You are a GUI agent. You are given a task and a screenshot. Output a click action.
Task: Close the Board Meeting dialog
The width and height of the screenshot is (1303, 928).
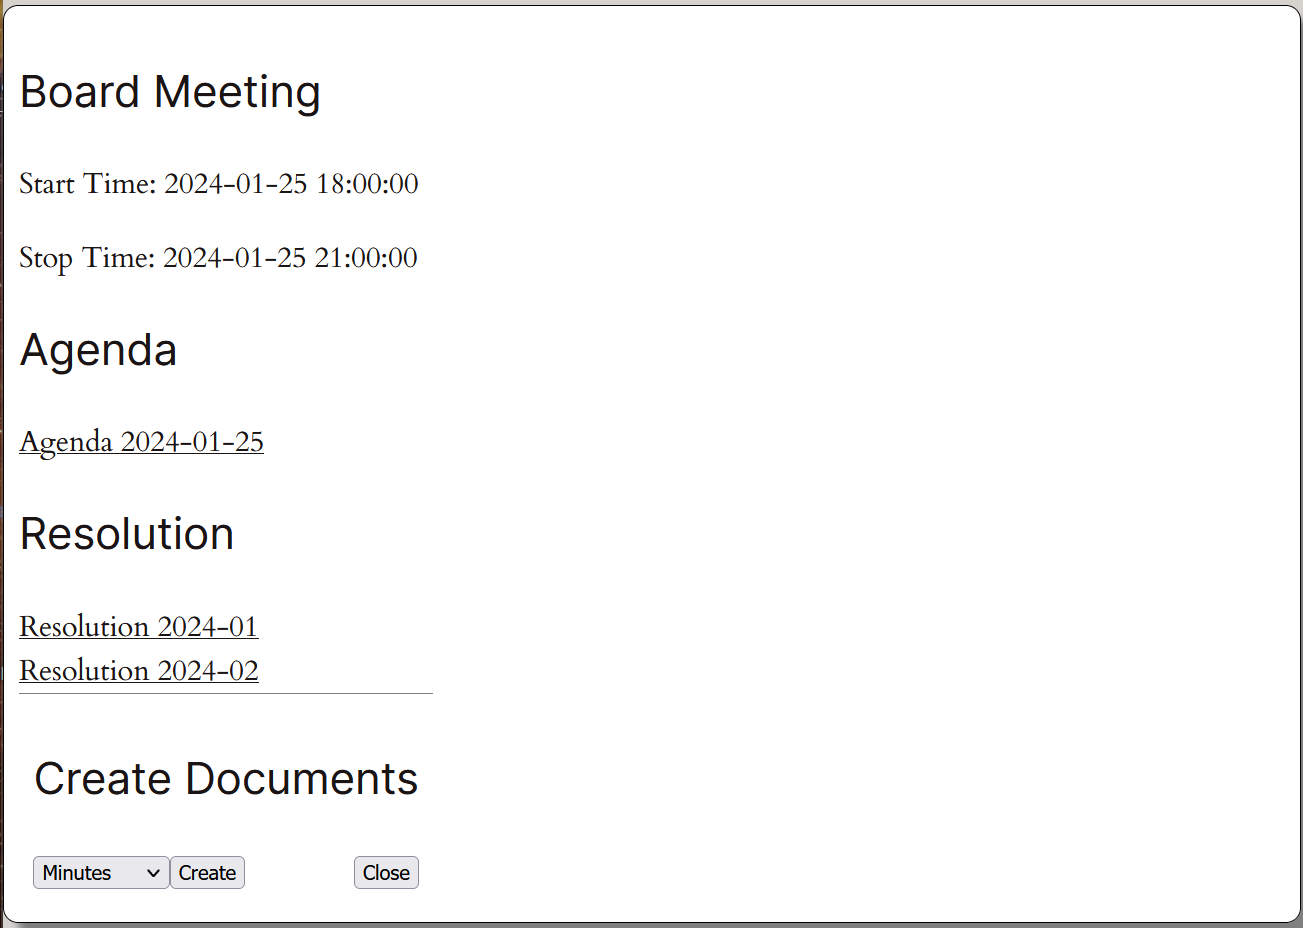(386, 873)
